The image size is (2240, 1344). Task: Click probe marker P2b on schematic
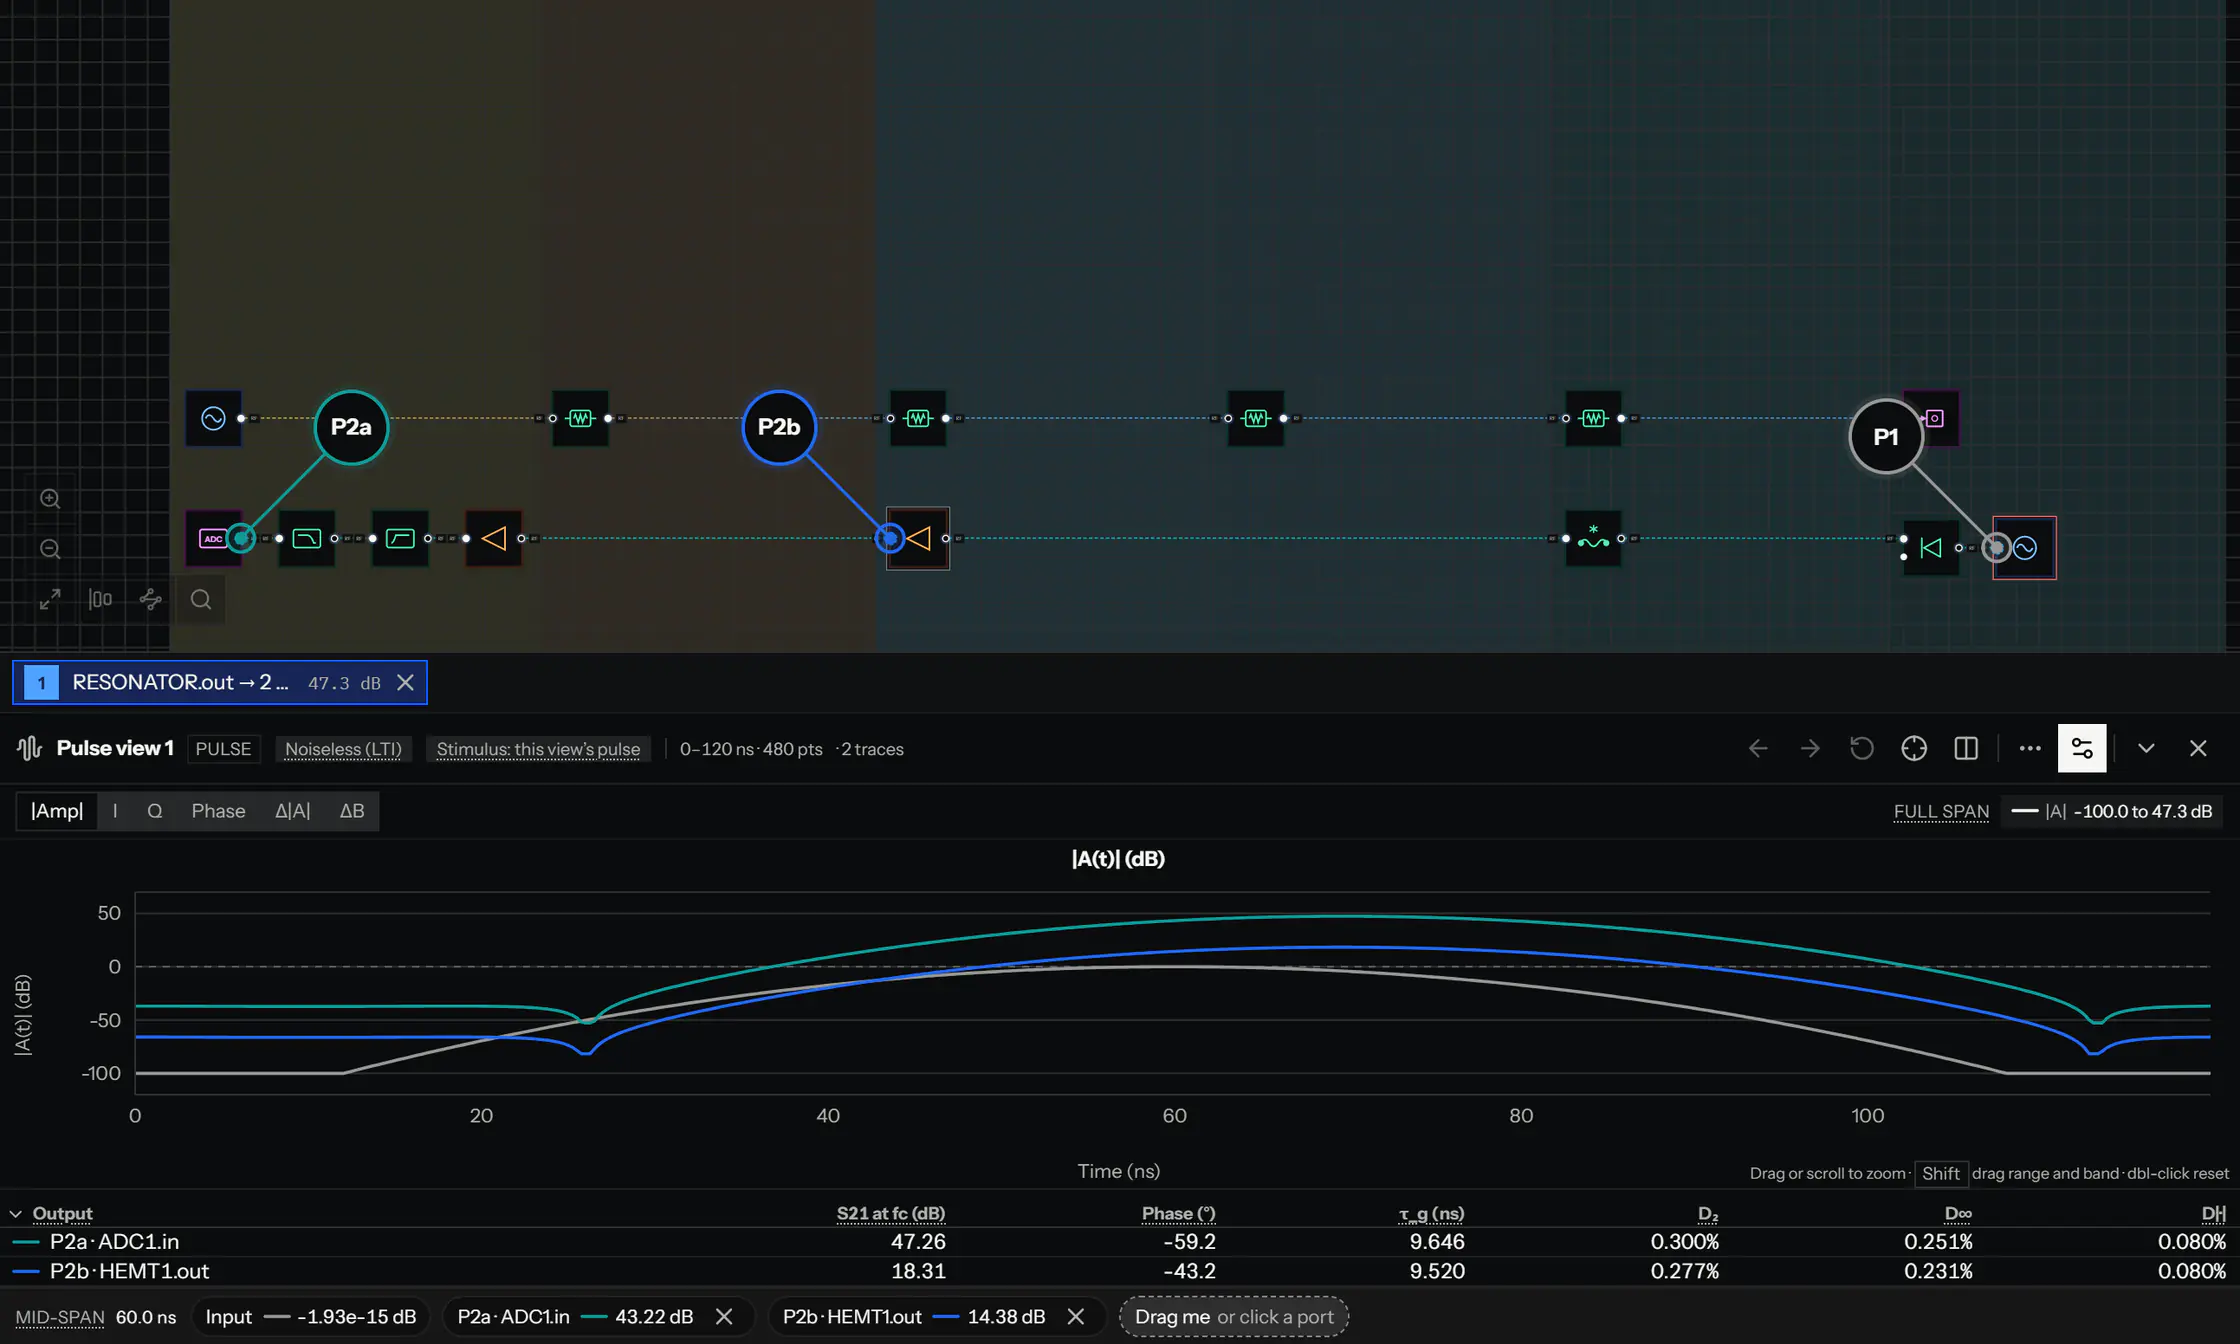coord(779,427)
